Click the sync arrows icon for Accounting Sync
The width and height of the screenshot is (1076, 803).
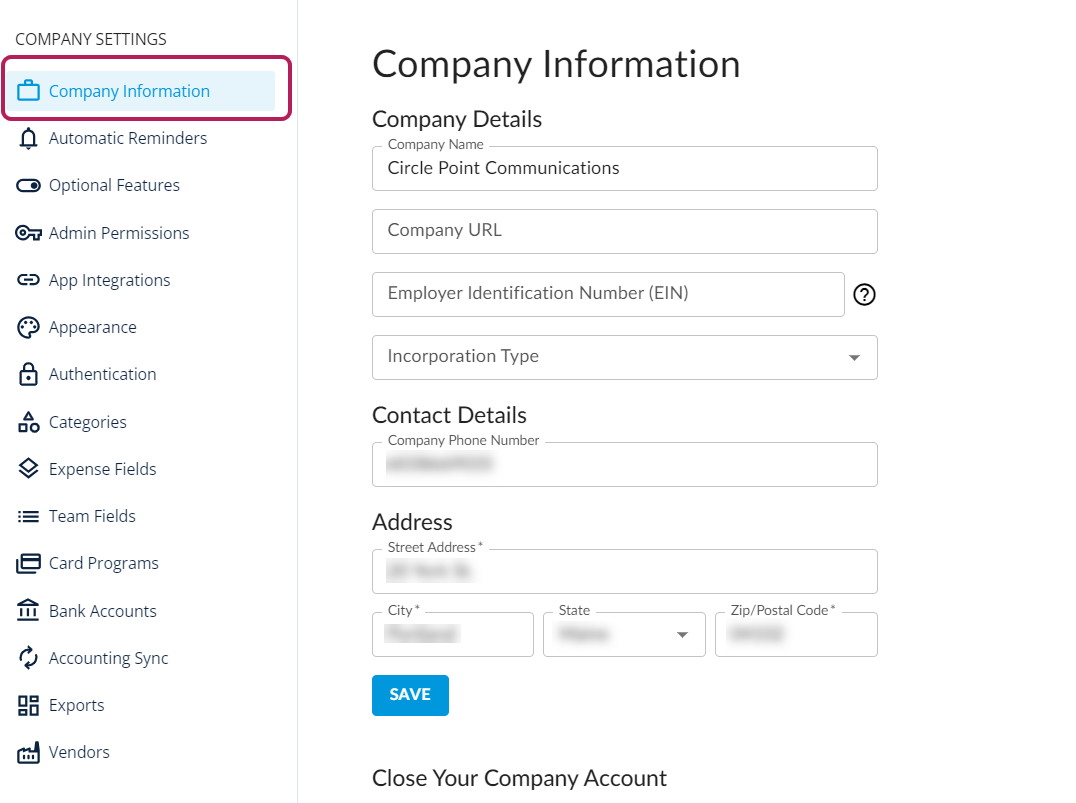(x=29, y=658)
